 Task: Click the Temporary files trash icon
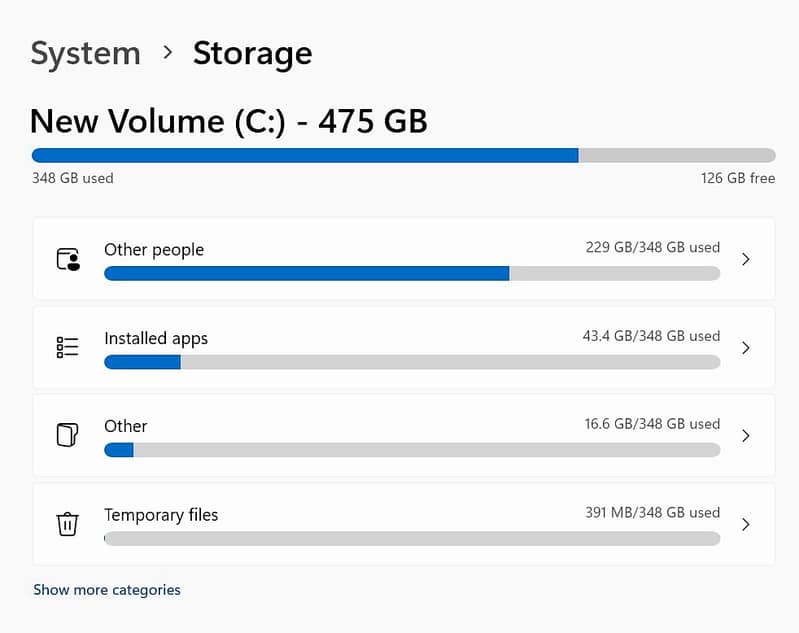(x=67, y=524)
